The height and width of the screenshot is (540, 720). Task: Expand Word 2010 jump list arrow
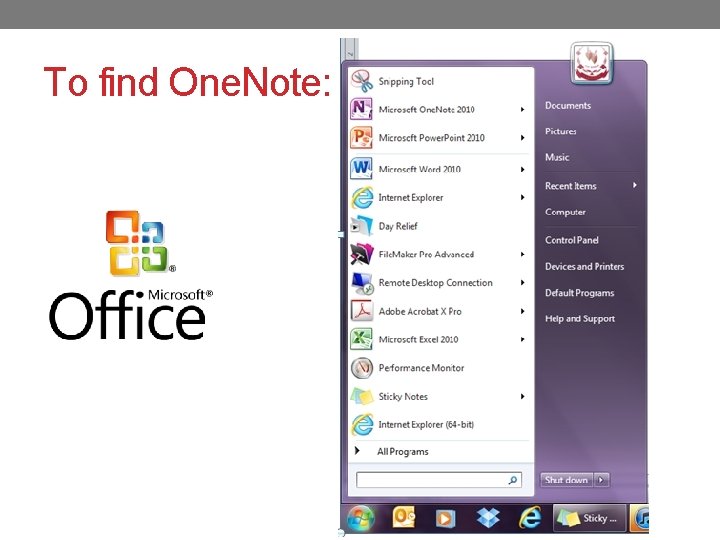pyautogui.click(x=523, y=169)
